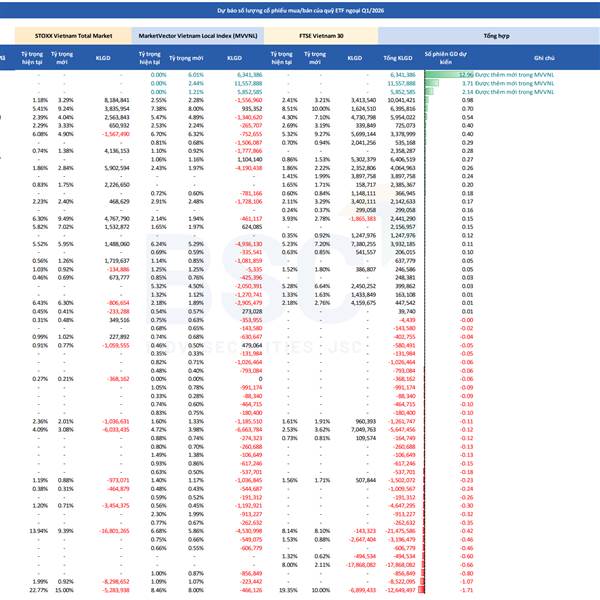600x600 pixels.
Task: Click the red value -21,475,586
Action: pos(400,531)
